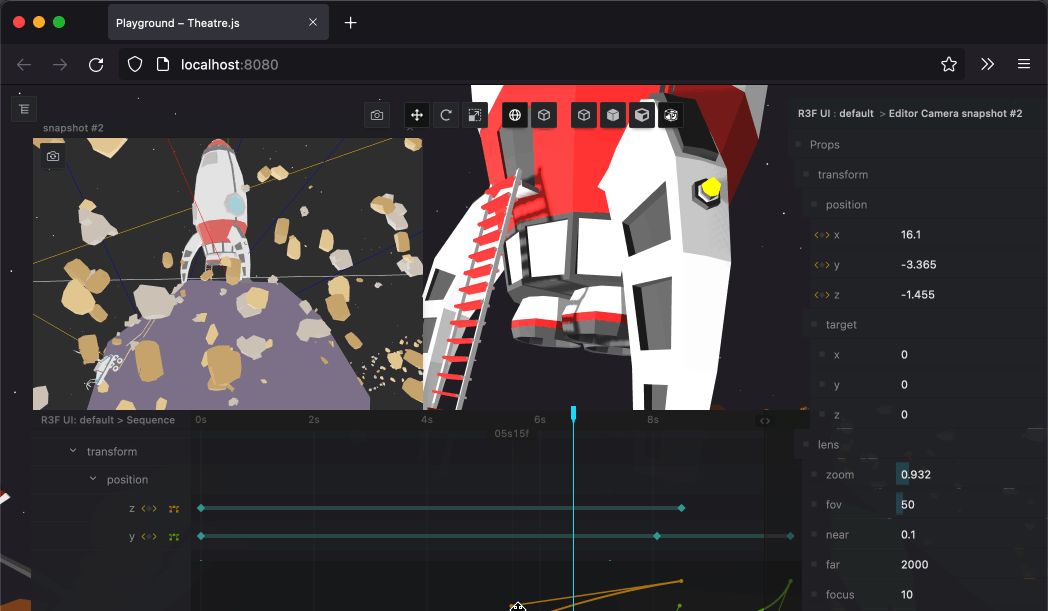Toggle keyframe graph editor for z track

pyautogui.click(x=174, y=509)
